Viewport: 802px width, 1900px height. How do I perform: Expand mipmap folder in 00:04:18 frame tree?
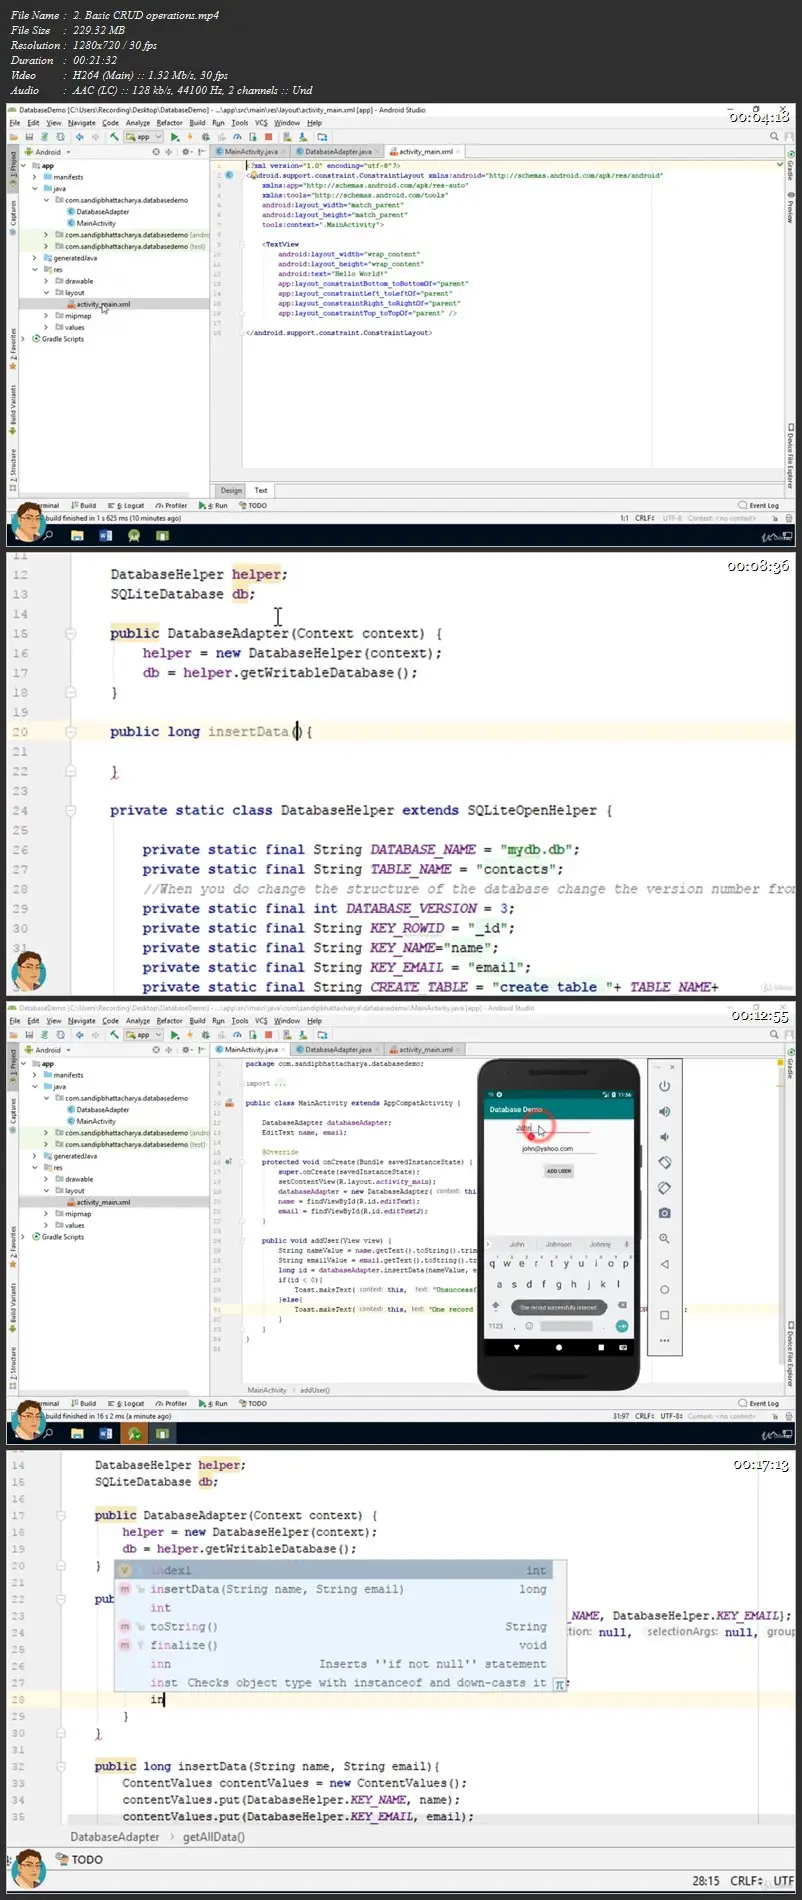[x=46, y=316]
